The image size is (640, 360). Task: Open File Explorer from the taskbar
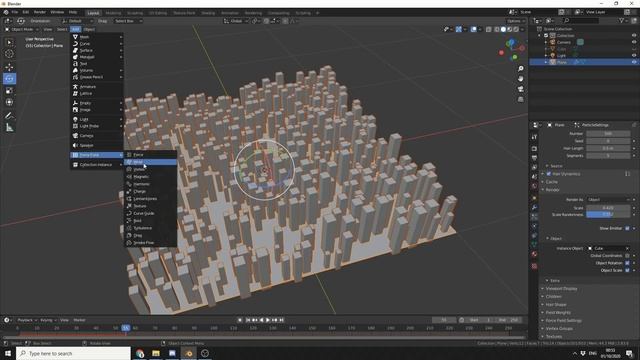tap(156, 353)
